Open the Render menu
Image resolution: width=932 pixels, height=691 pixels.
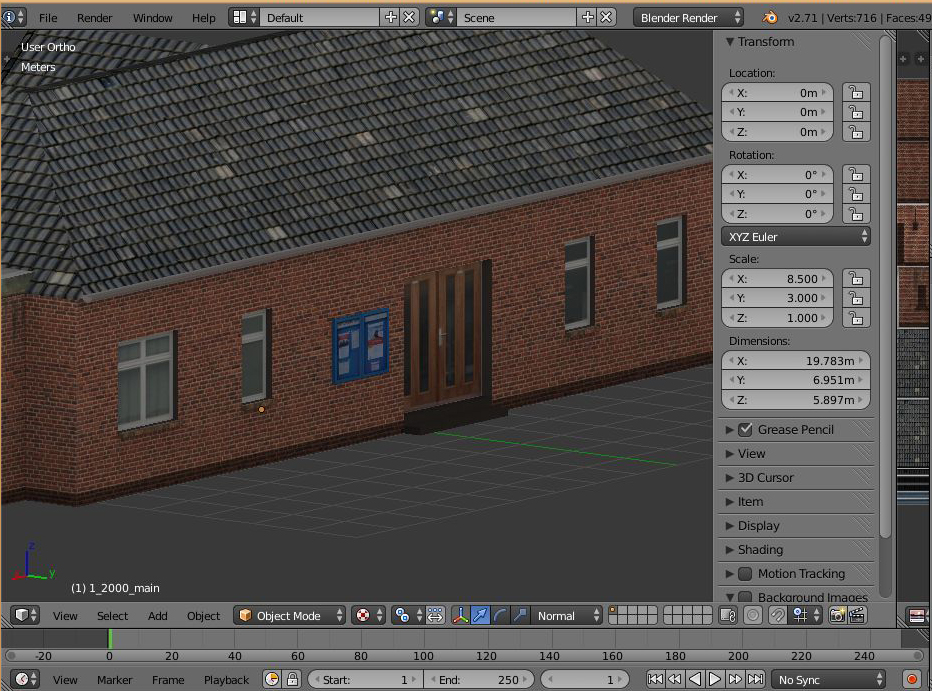click(95, 18)
